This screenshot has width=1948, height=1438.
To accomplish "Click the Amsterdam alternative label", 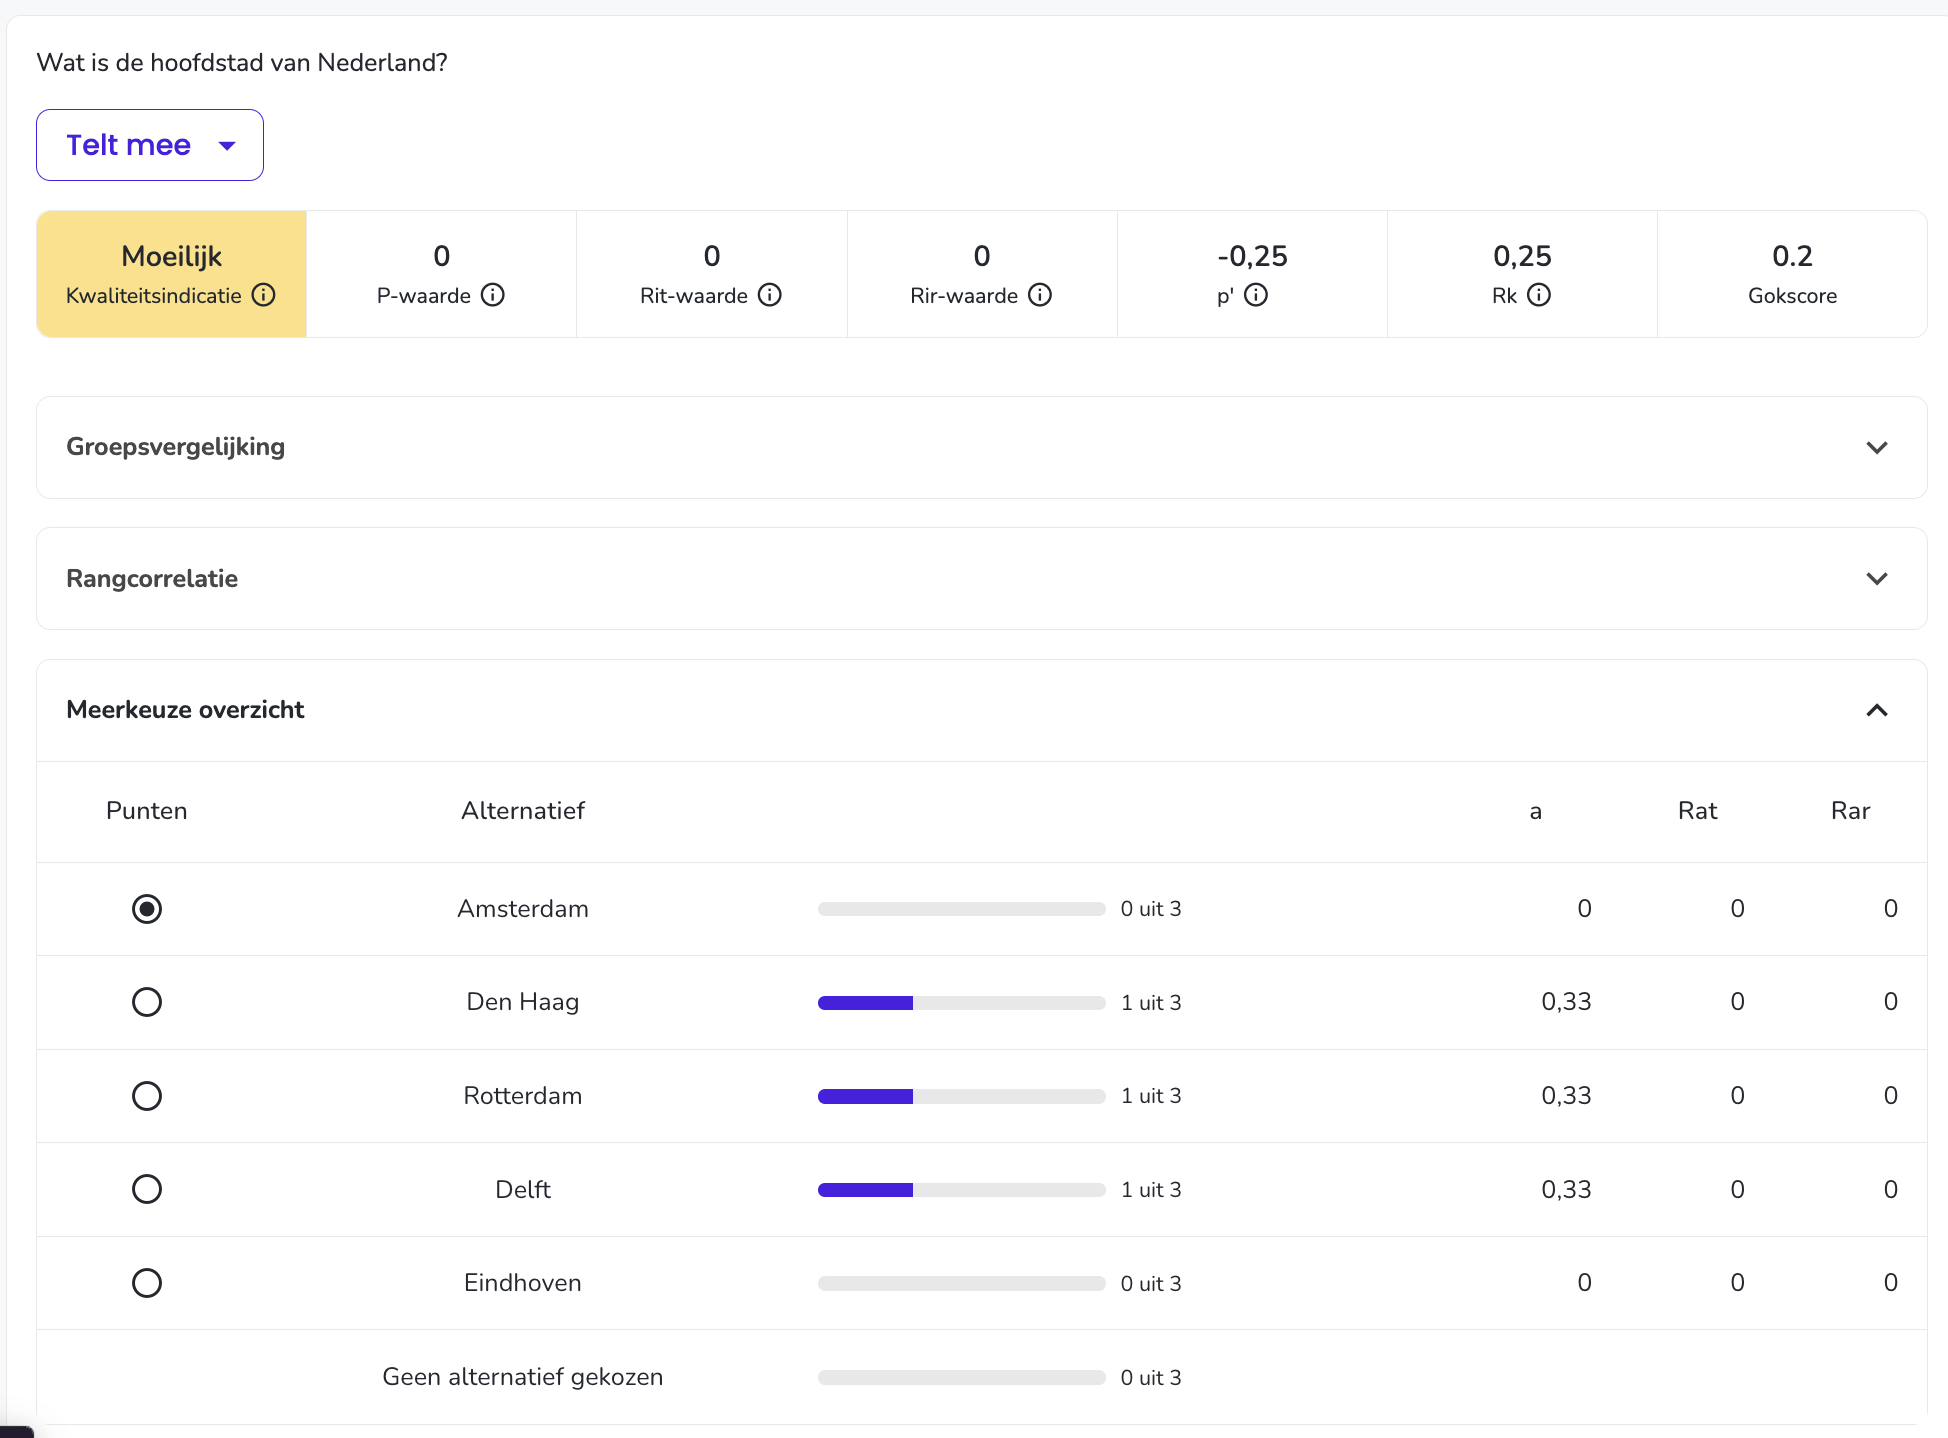I will click(x=523, y=909).
